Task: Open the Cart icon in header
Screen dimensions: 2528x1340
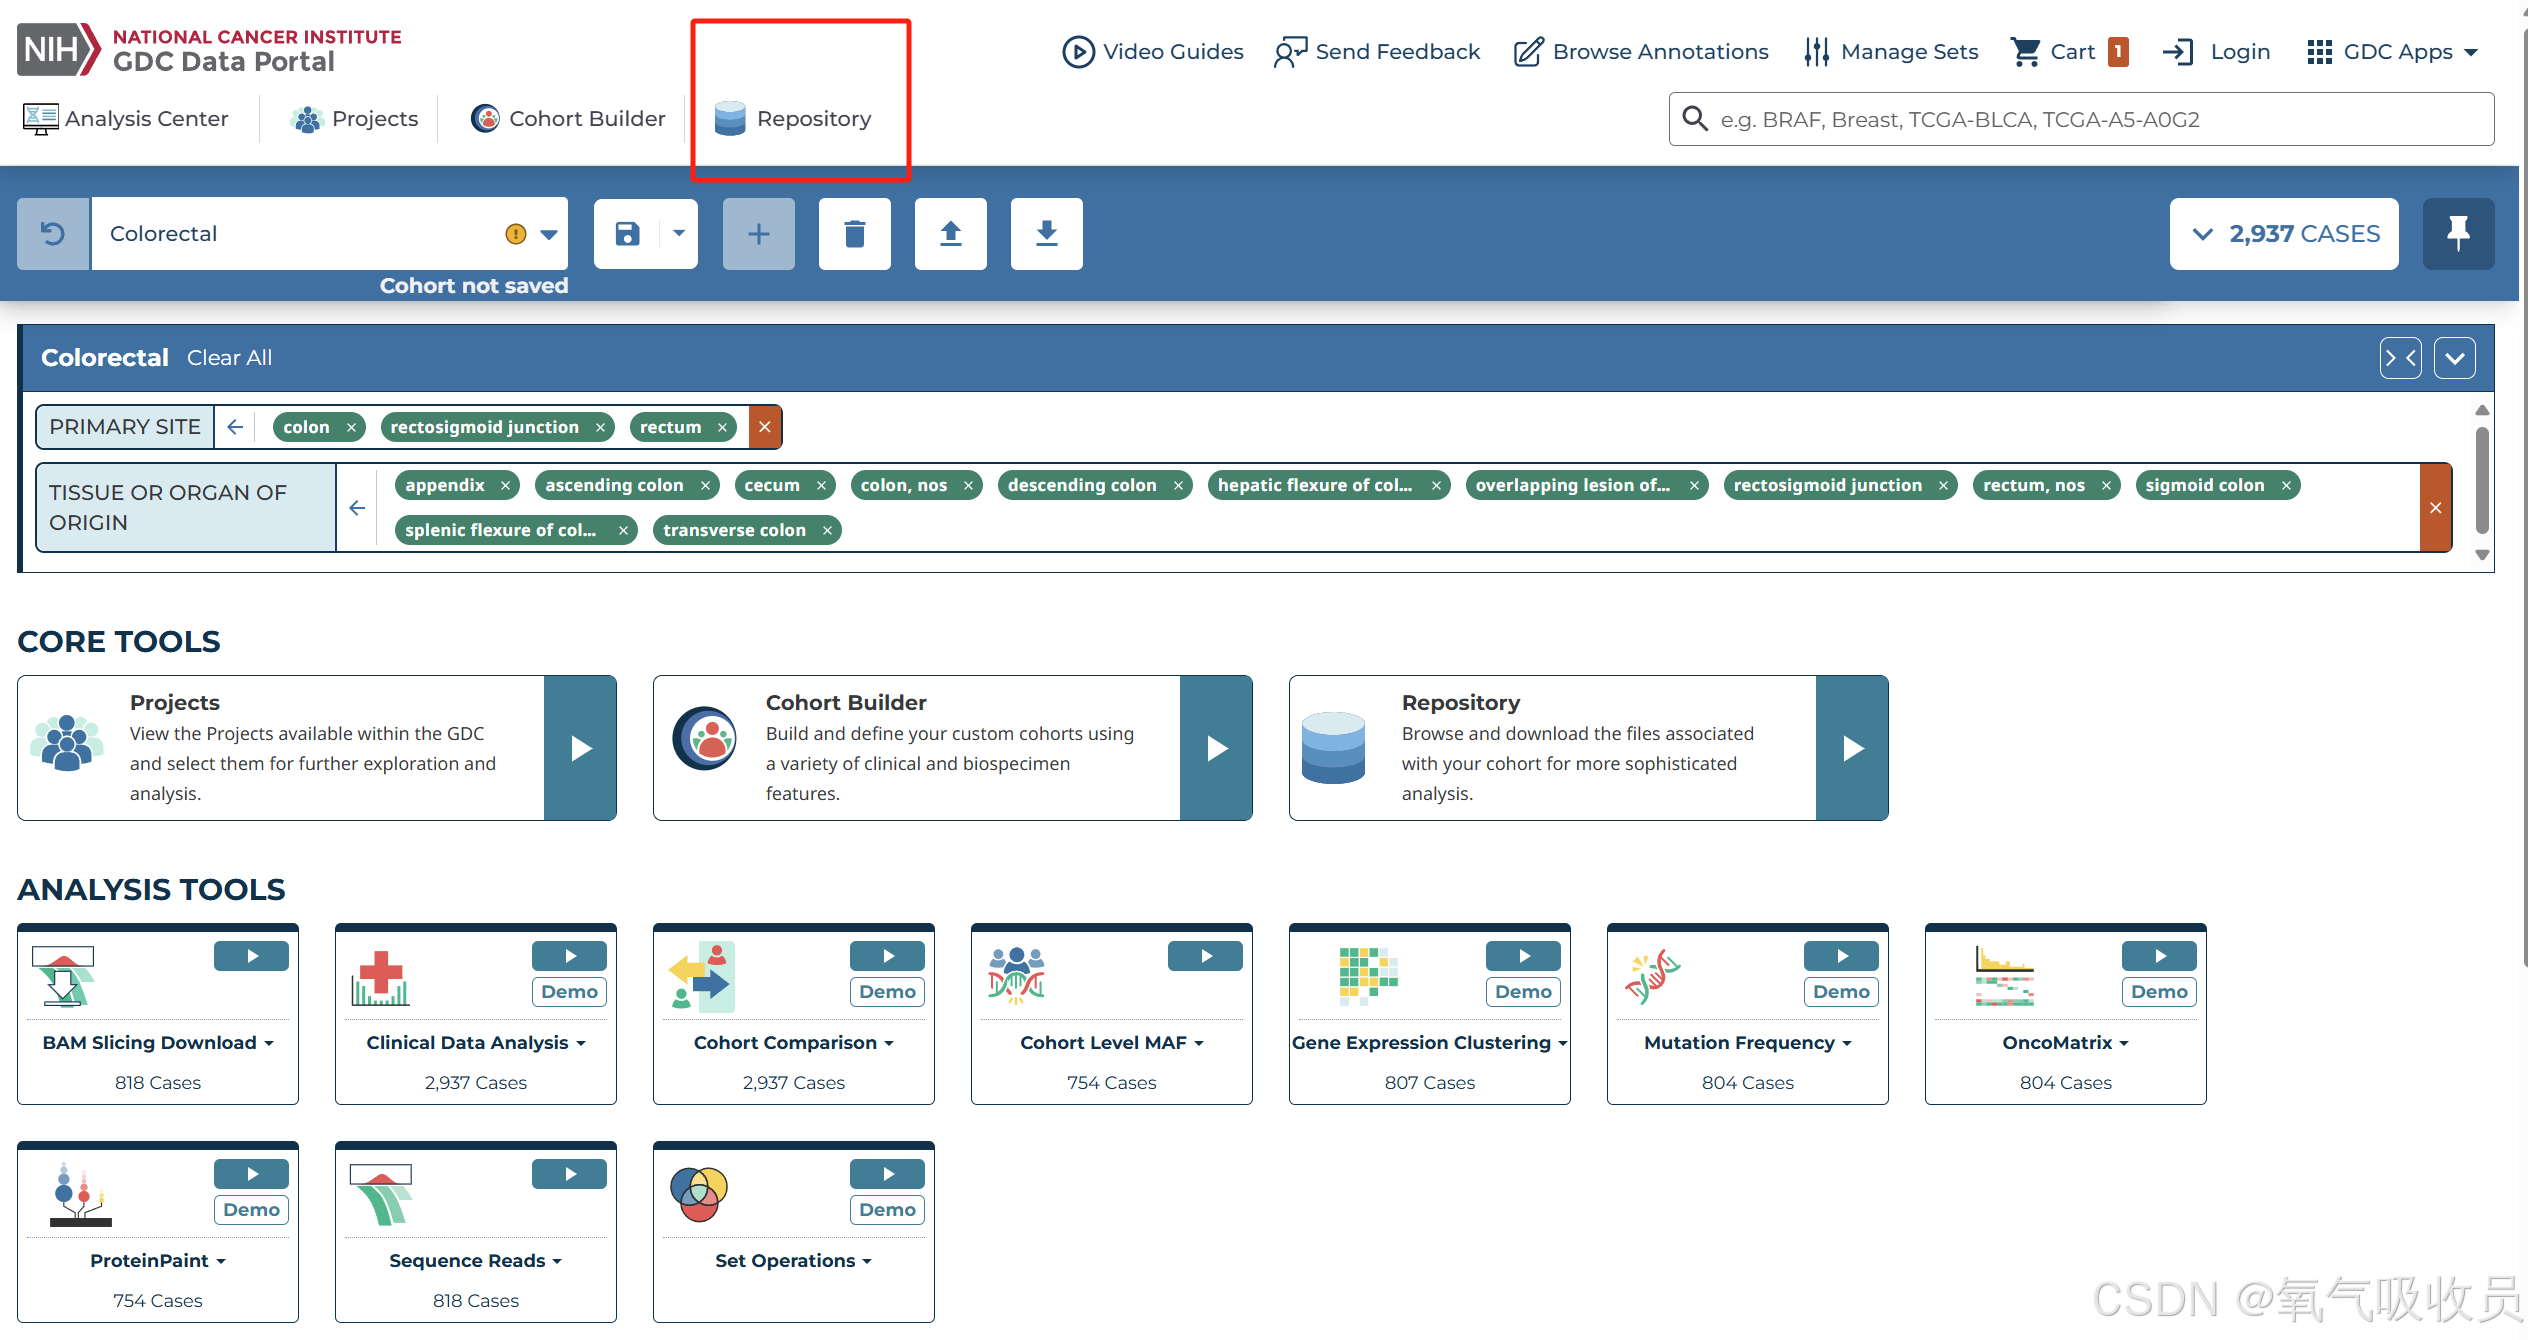Action: click(x=2027, y=52)
